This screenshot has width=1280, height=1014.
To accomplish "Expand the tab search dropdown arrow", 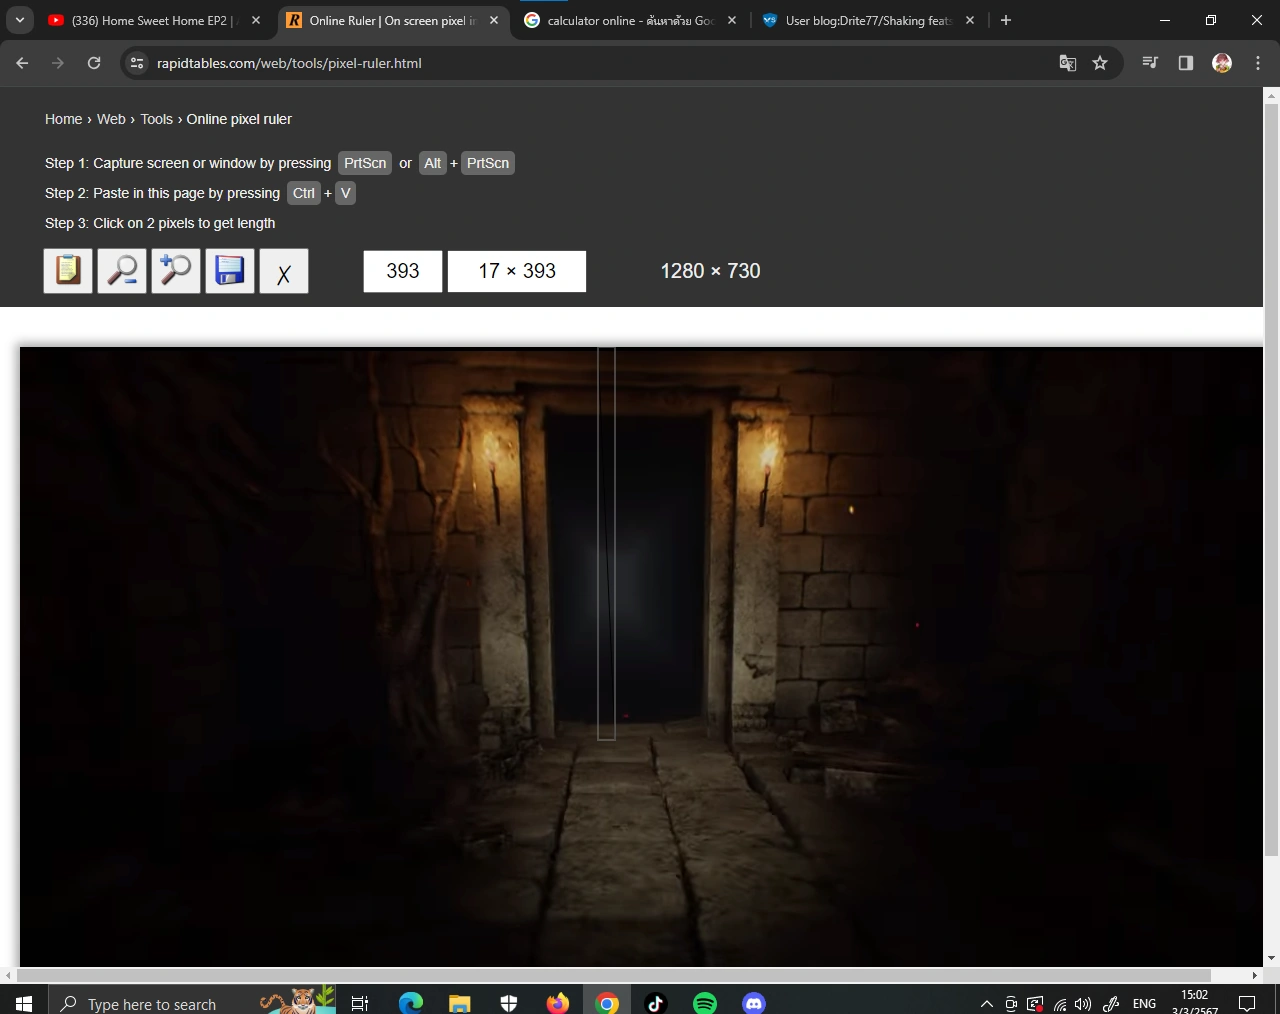I will tap(20, 20).
